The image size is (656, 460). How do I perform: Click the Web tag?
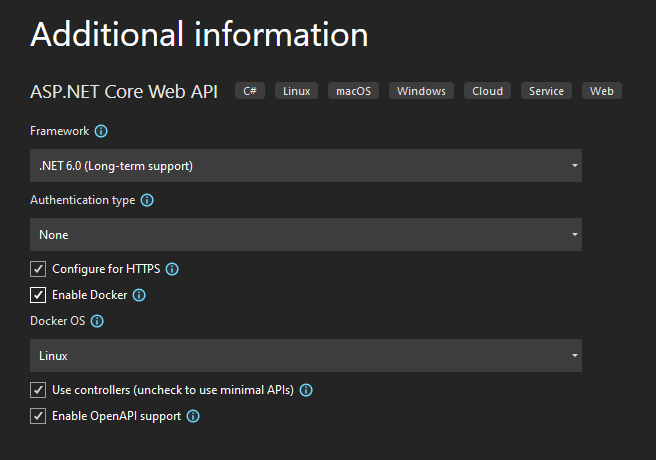click(602, 91)
